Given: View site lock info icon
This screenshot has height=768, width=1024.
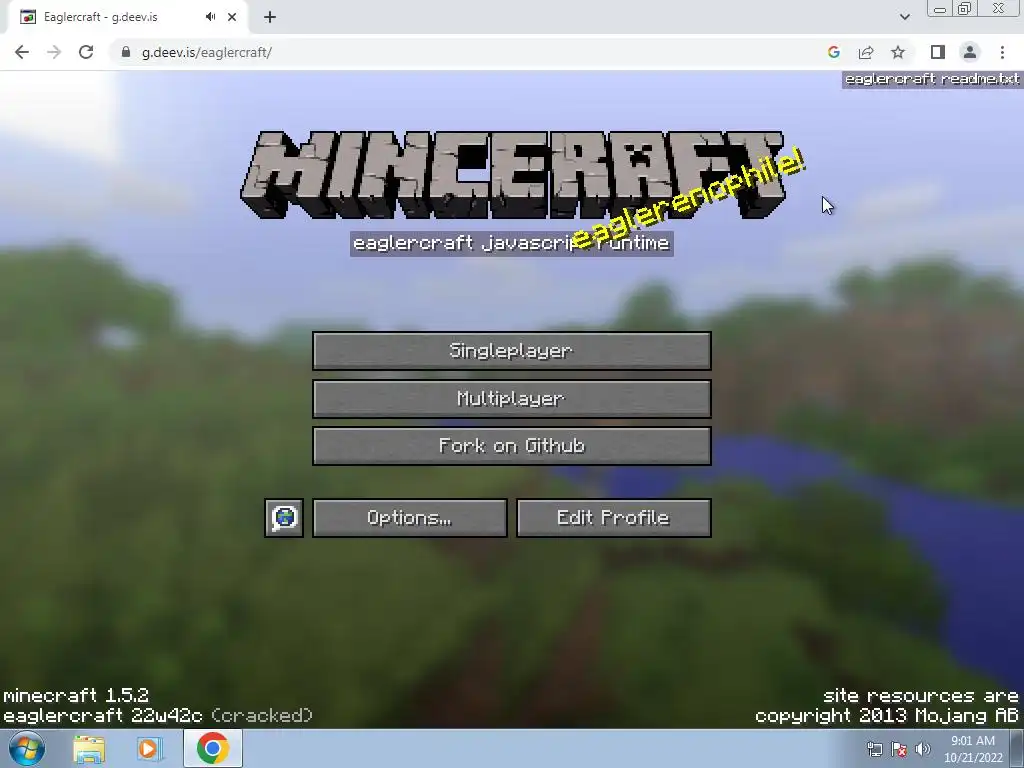Looking at the screenshot, I should pyautogui.click(x=126, y=52).
